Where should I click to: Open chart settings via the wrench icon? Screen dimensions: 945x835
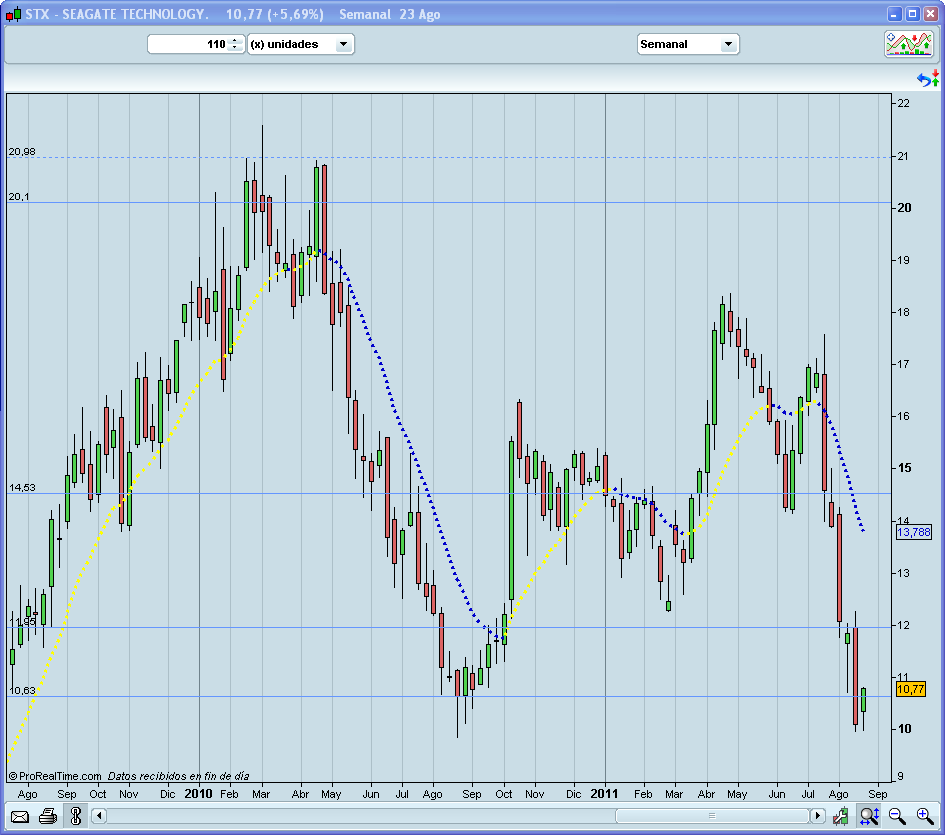[841, 816]
